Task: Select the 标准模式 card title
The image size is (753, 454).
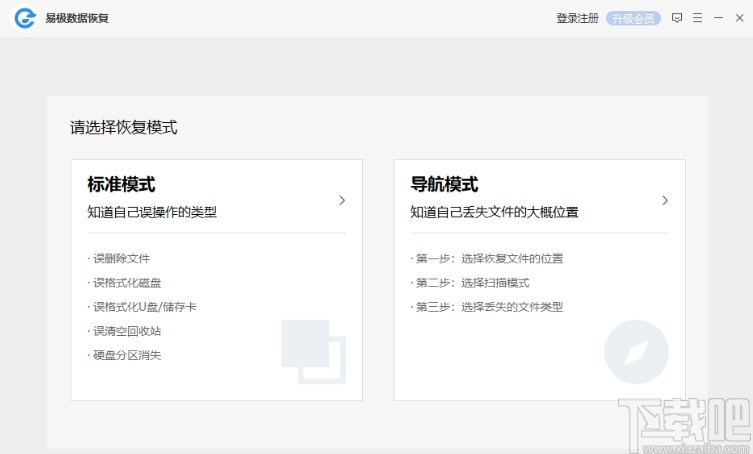Action: pyautogui.click(x=121, y=184)
